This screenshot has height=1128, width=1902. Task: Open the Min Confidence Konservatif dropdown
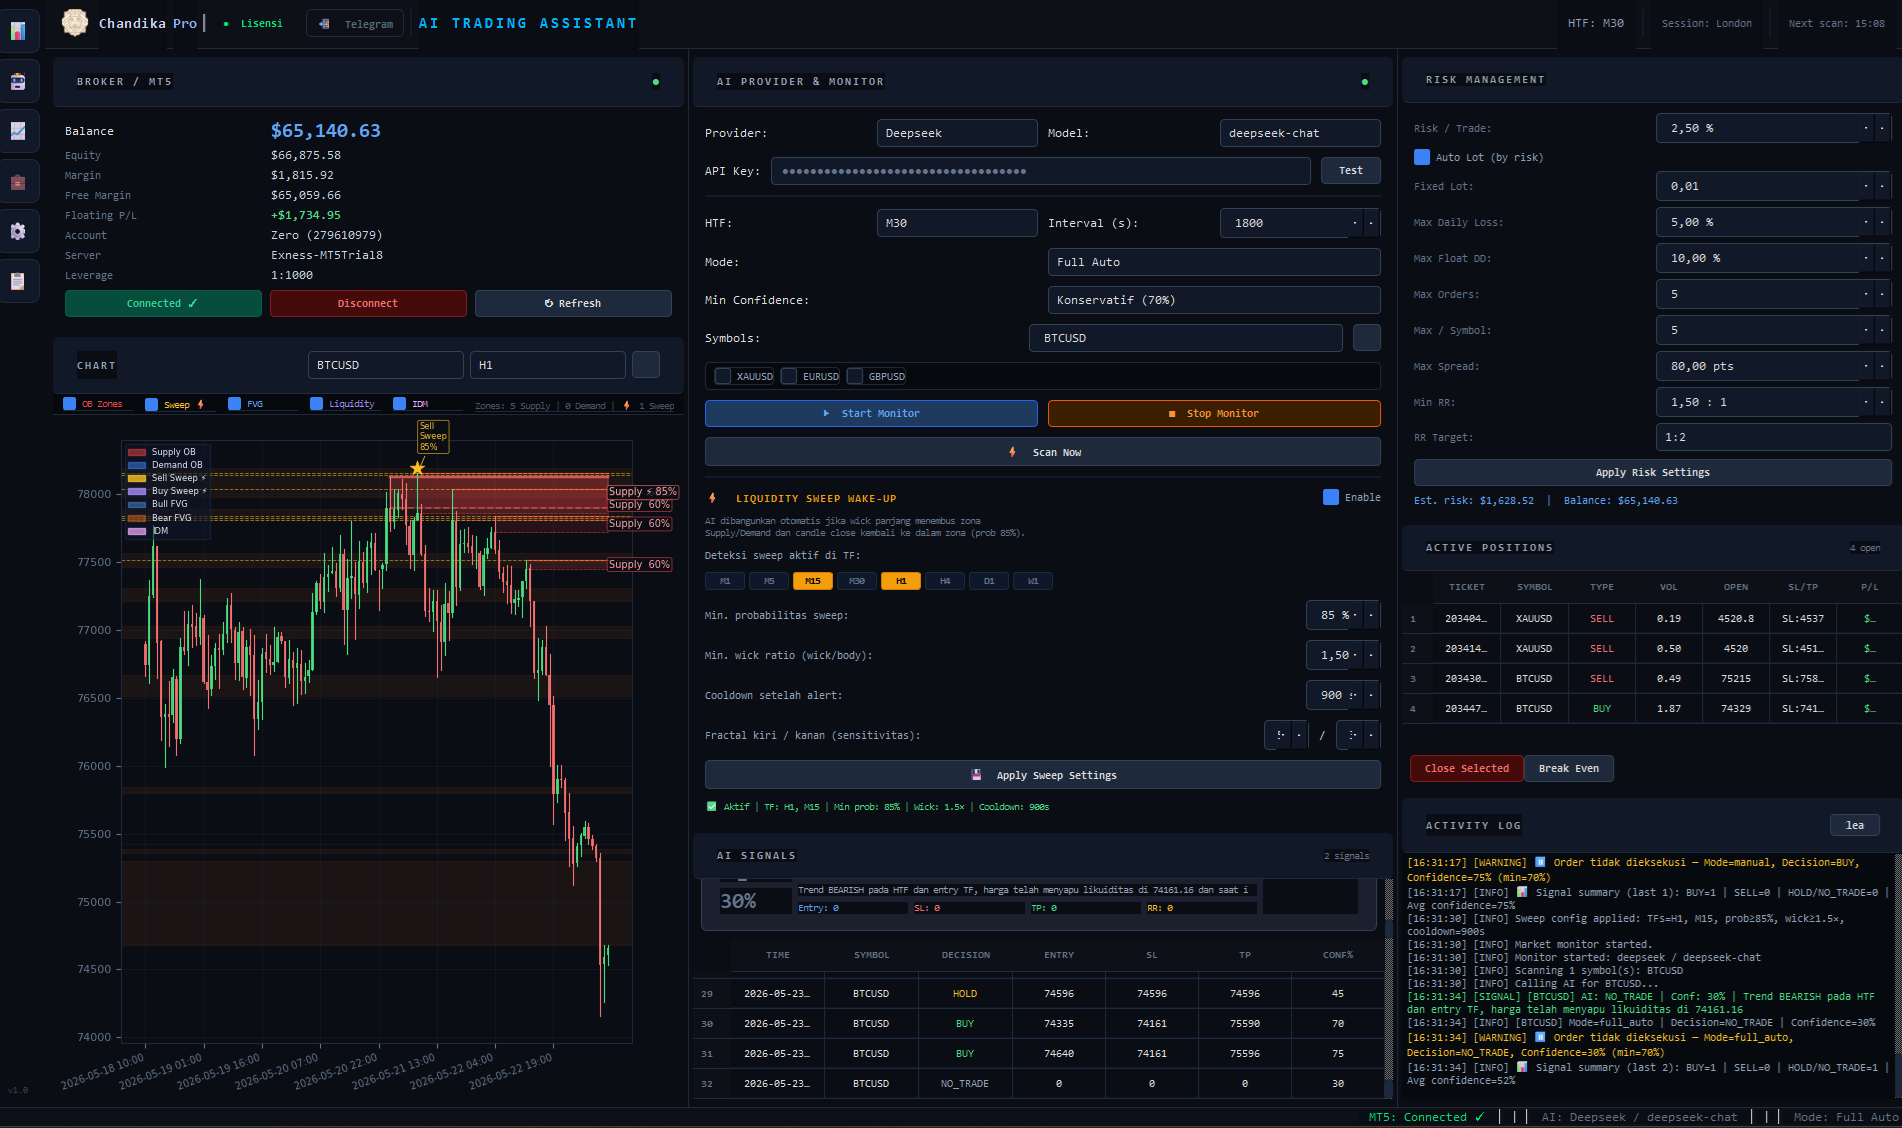(x=1214, y=300)
